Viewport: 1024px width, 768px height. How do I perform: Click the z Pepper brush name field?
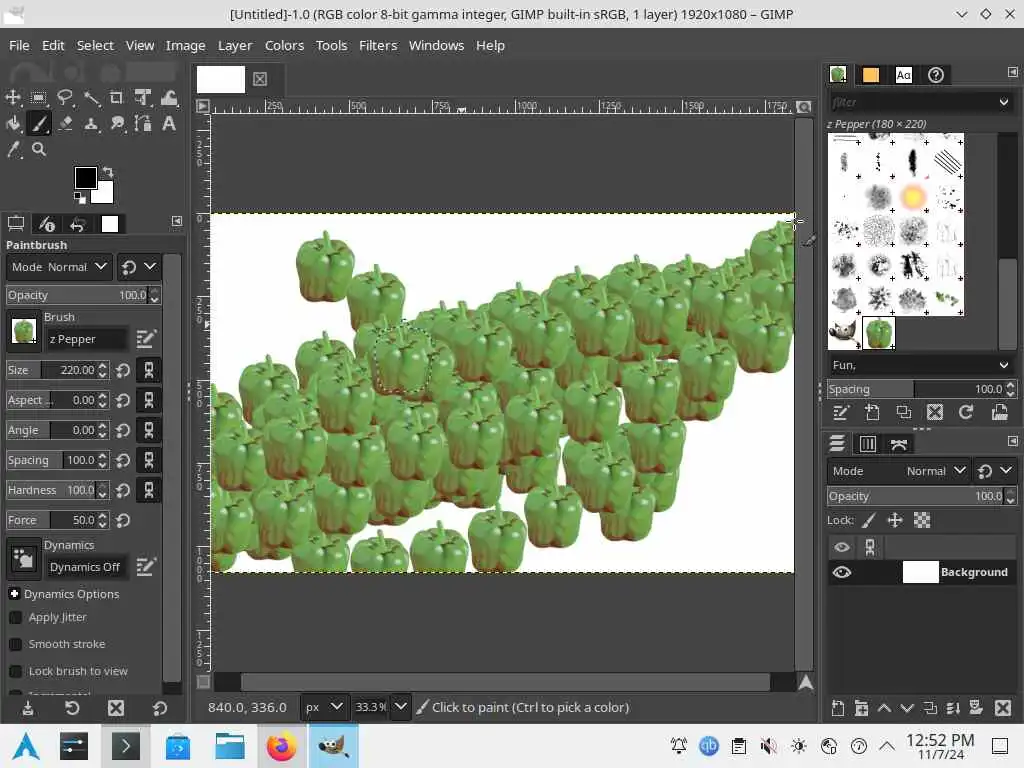[x=87, y=339]
